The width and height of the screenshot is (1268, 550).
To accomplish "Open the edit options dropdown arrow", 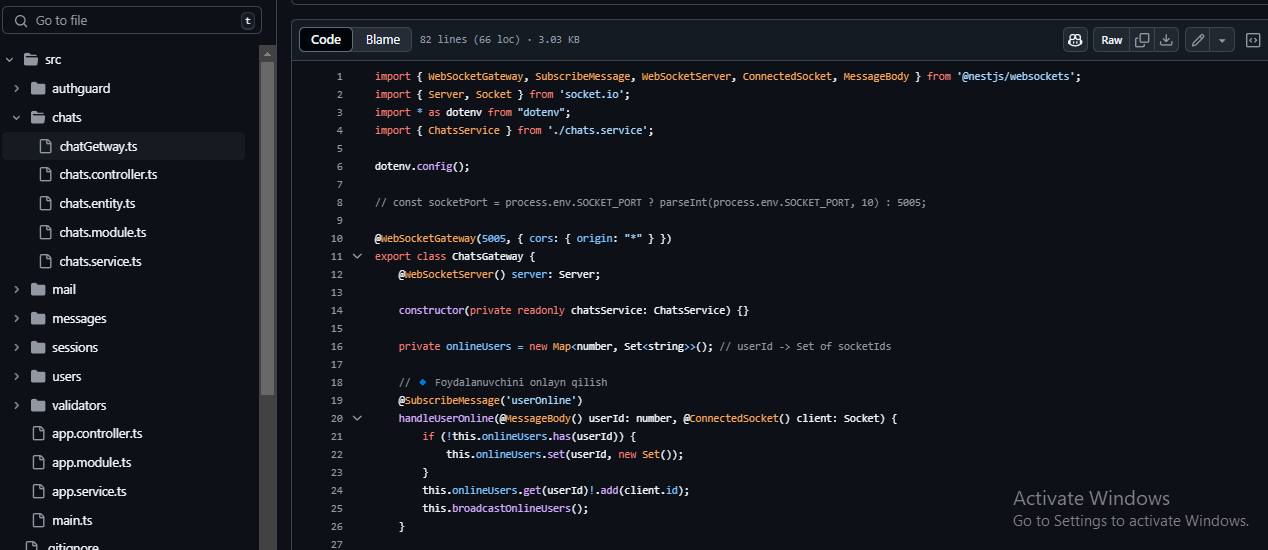I will click(x=1222, y=40).
